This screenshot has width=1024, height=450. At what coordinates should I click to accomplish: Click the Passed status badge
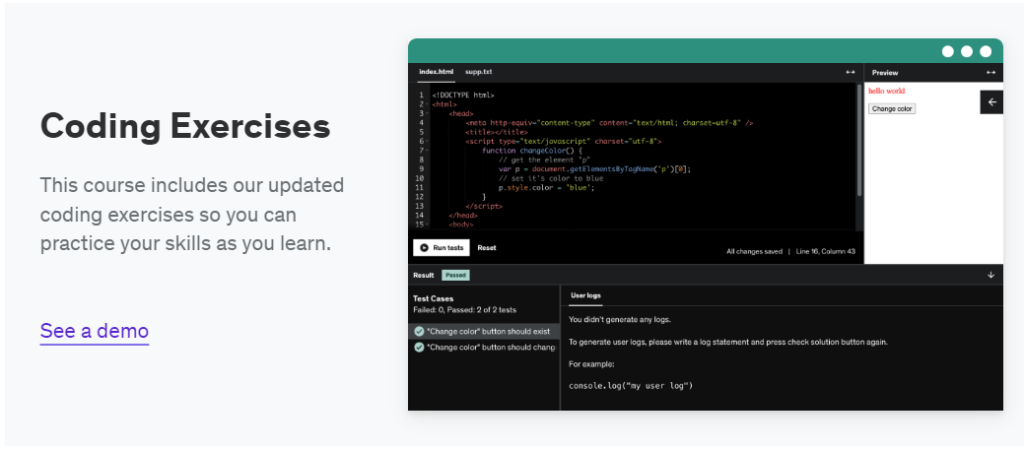456,275
